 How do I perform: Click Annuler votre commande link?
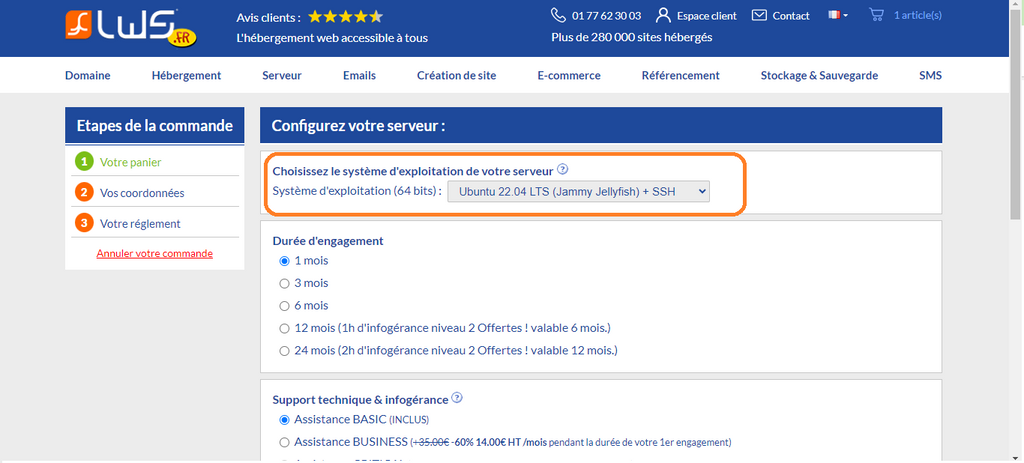154,254
